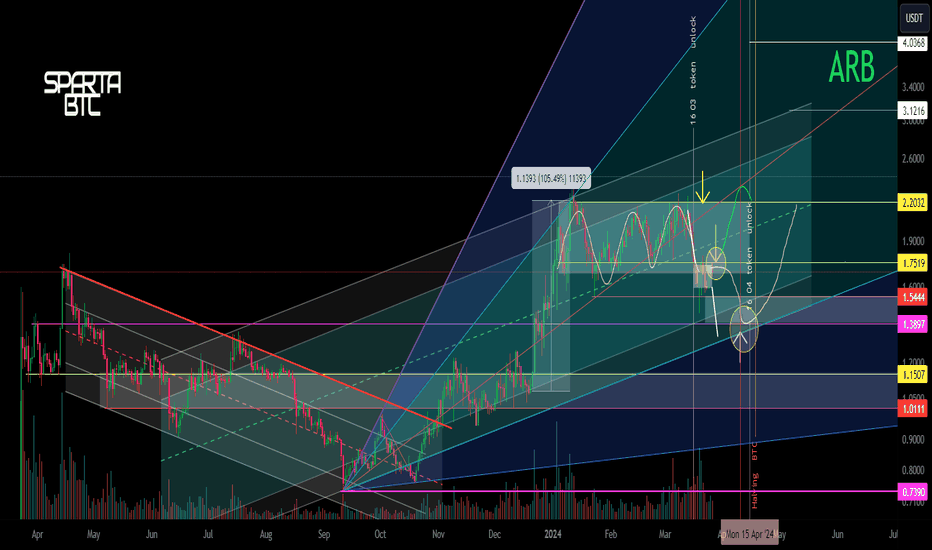The image size is (932, 550).
Task: Select the 1.1393 (105.49%) measurement label
Action: pyautogui.click(x=551, y=178)
